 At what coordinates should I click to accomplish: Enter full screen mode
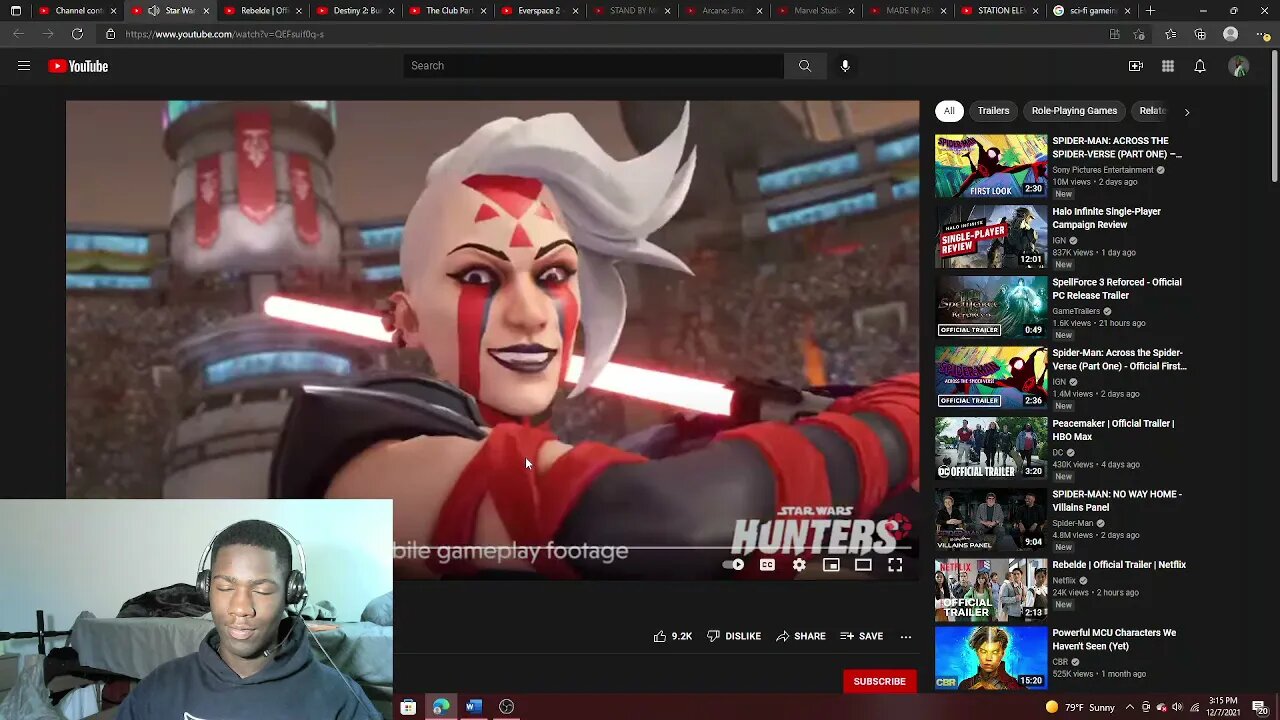pyautogui.click(x=895, y=565)
